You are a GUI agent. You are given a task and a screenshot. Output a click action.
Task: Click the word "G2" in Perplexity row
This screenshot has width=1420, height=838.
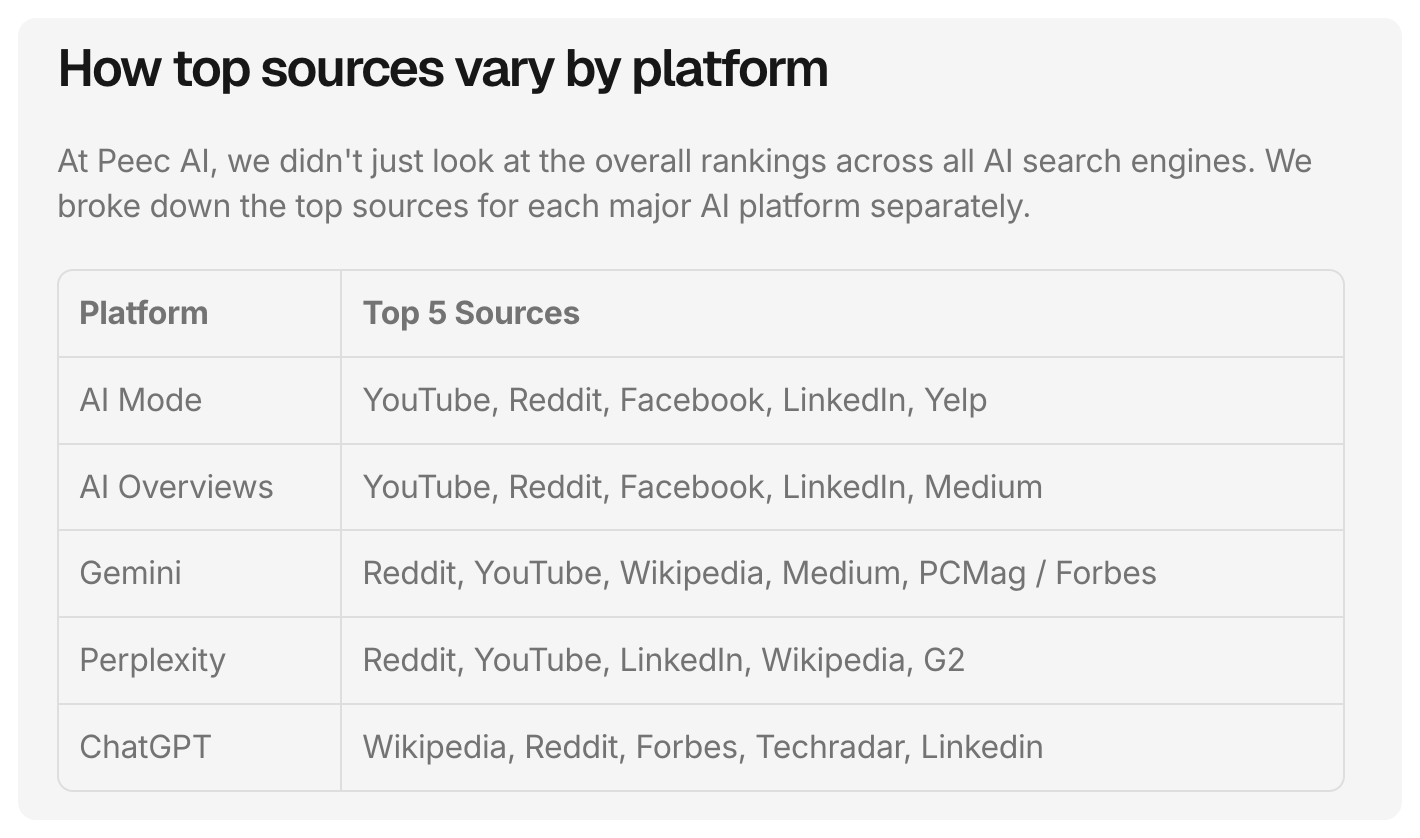click(x=944, y=660)
